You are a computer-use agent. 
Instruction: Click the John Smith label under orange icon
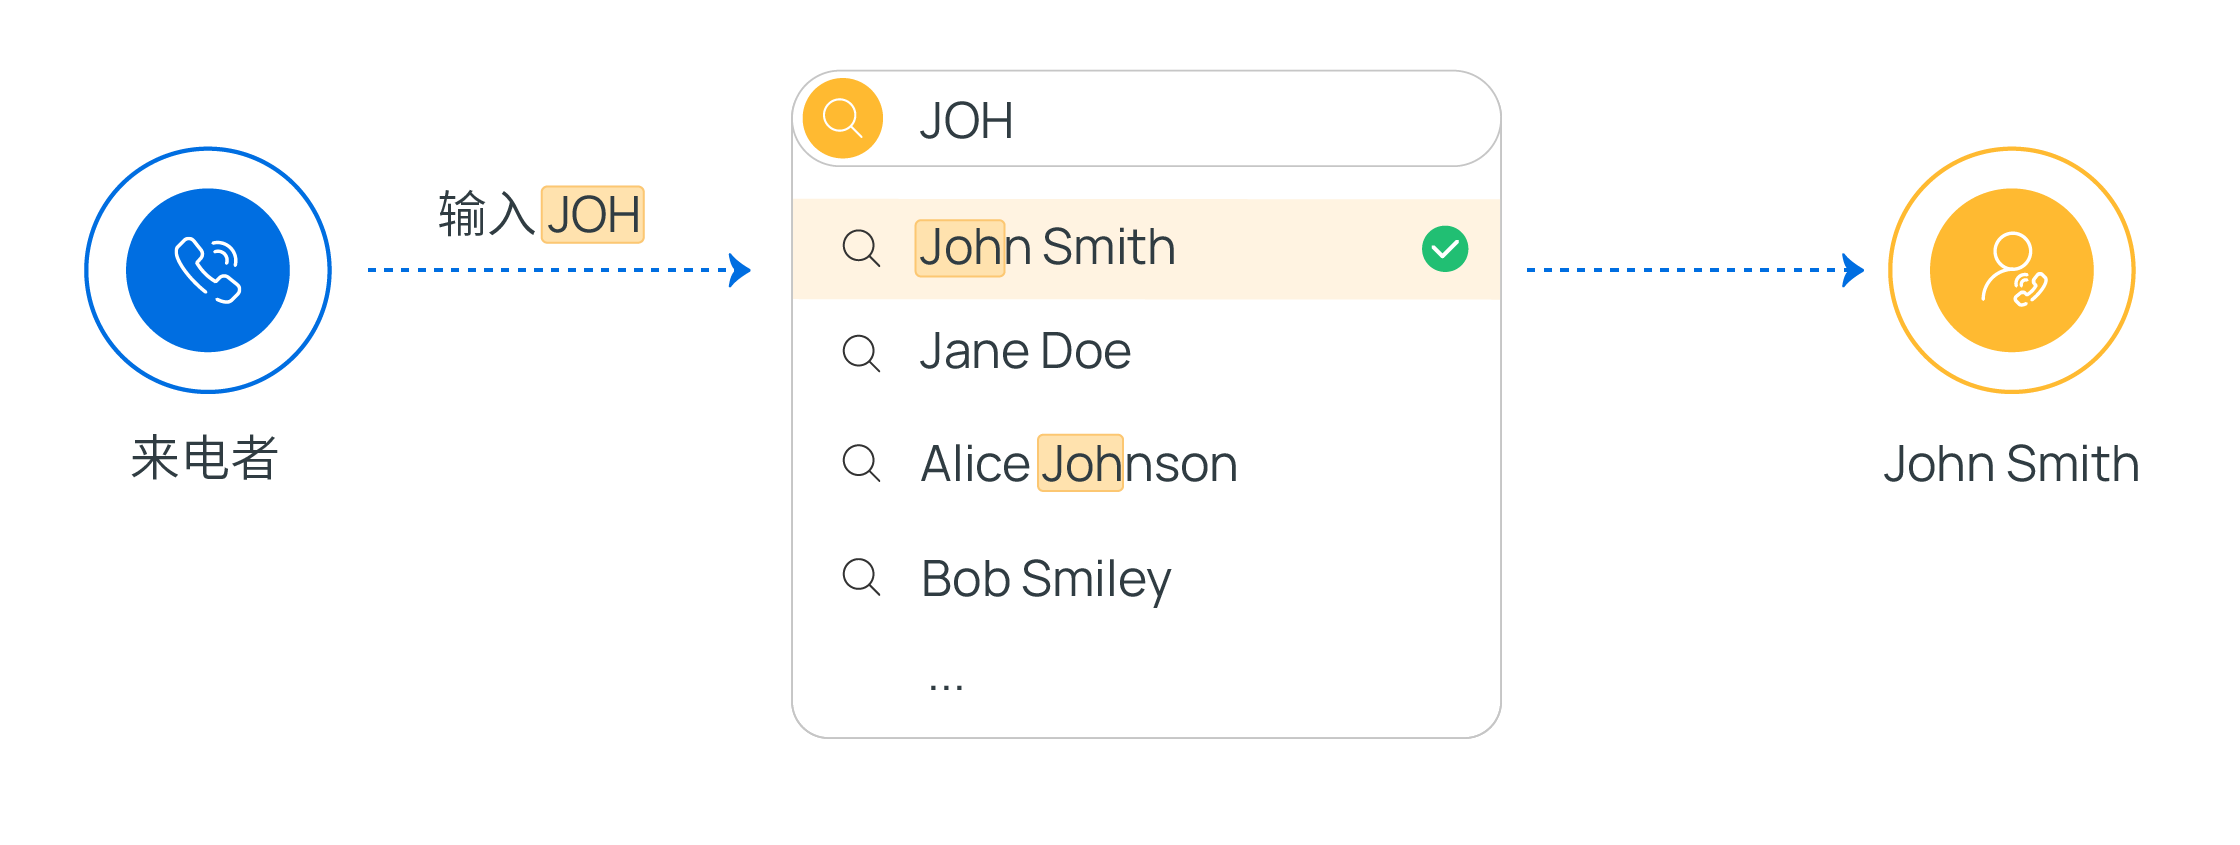pyautogui.click(x=2011, y=464)
